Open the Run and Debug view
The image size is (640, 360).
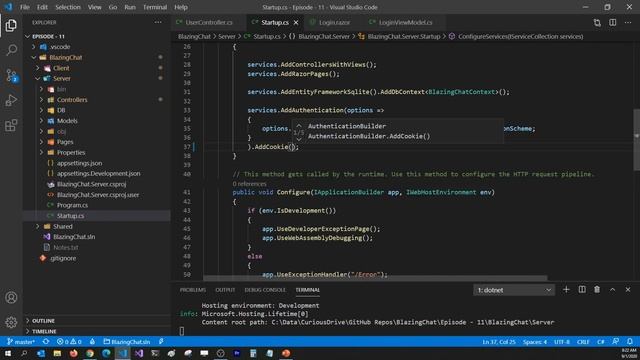11,100
